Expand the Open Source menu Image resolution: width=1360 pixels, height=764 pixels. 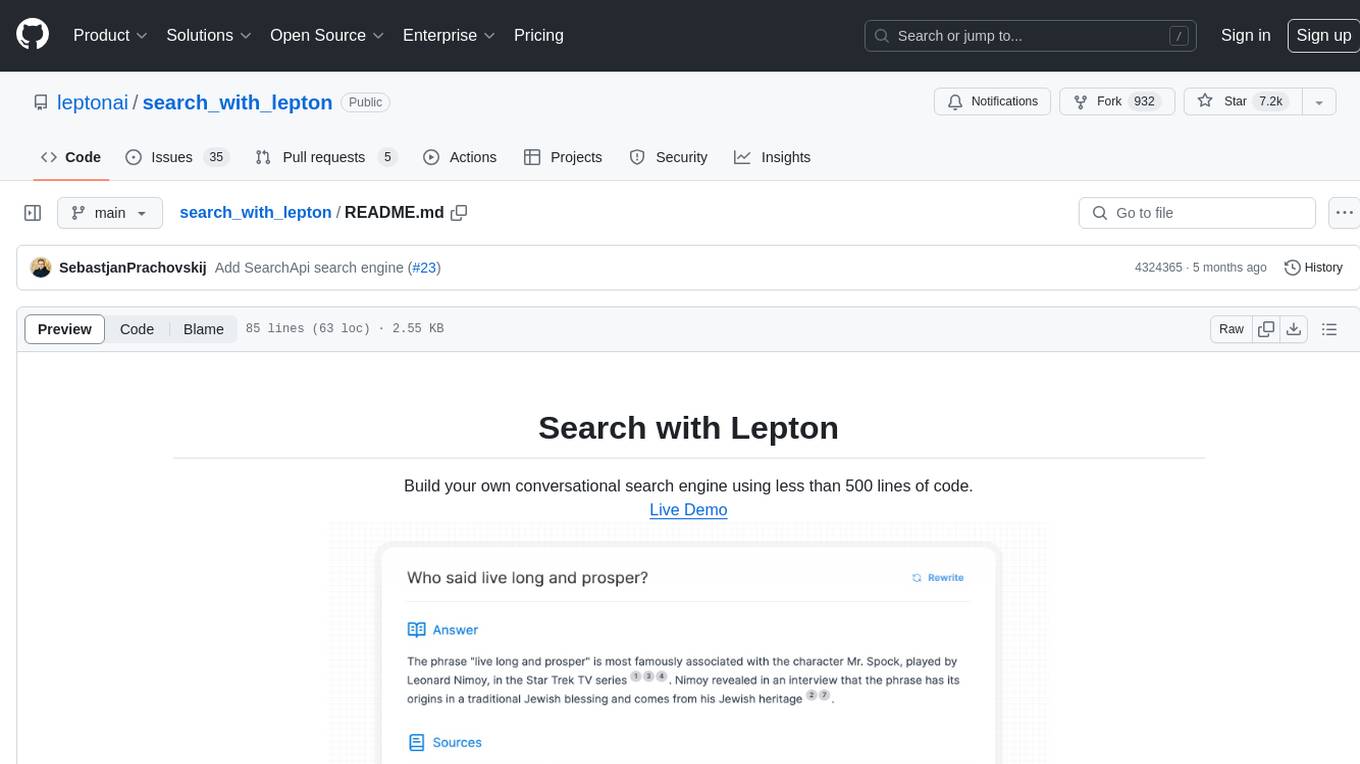click(x=327, y=35)
